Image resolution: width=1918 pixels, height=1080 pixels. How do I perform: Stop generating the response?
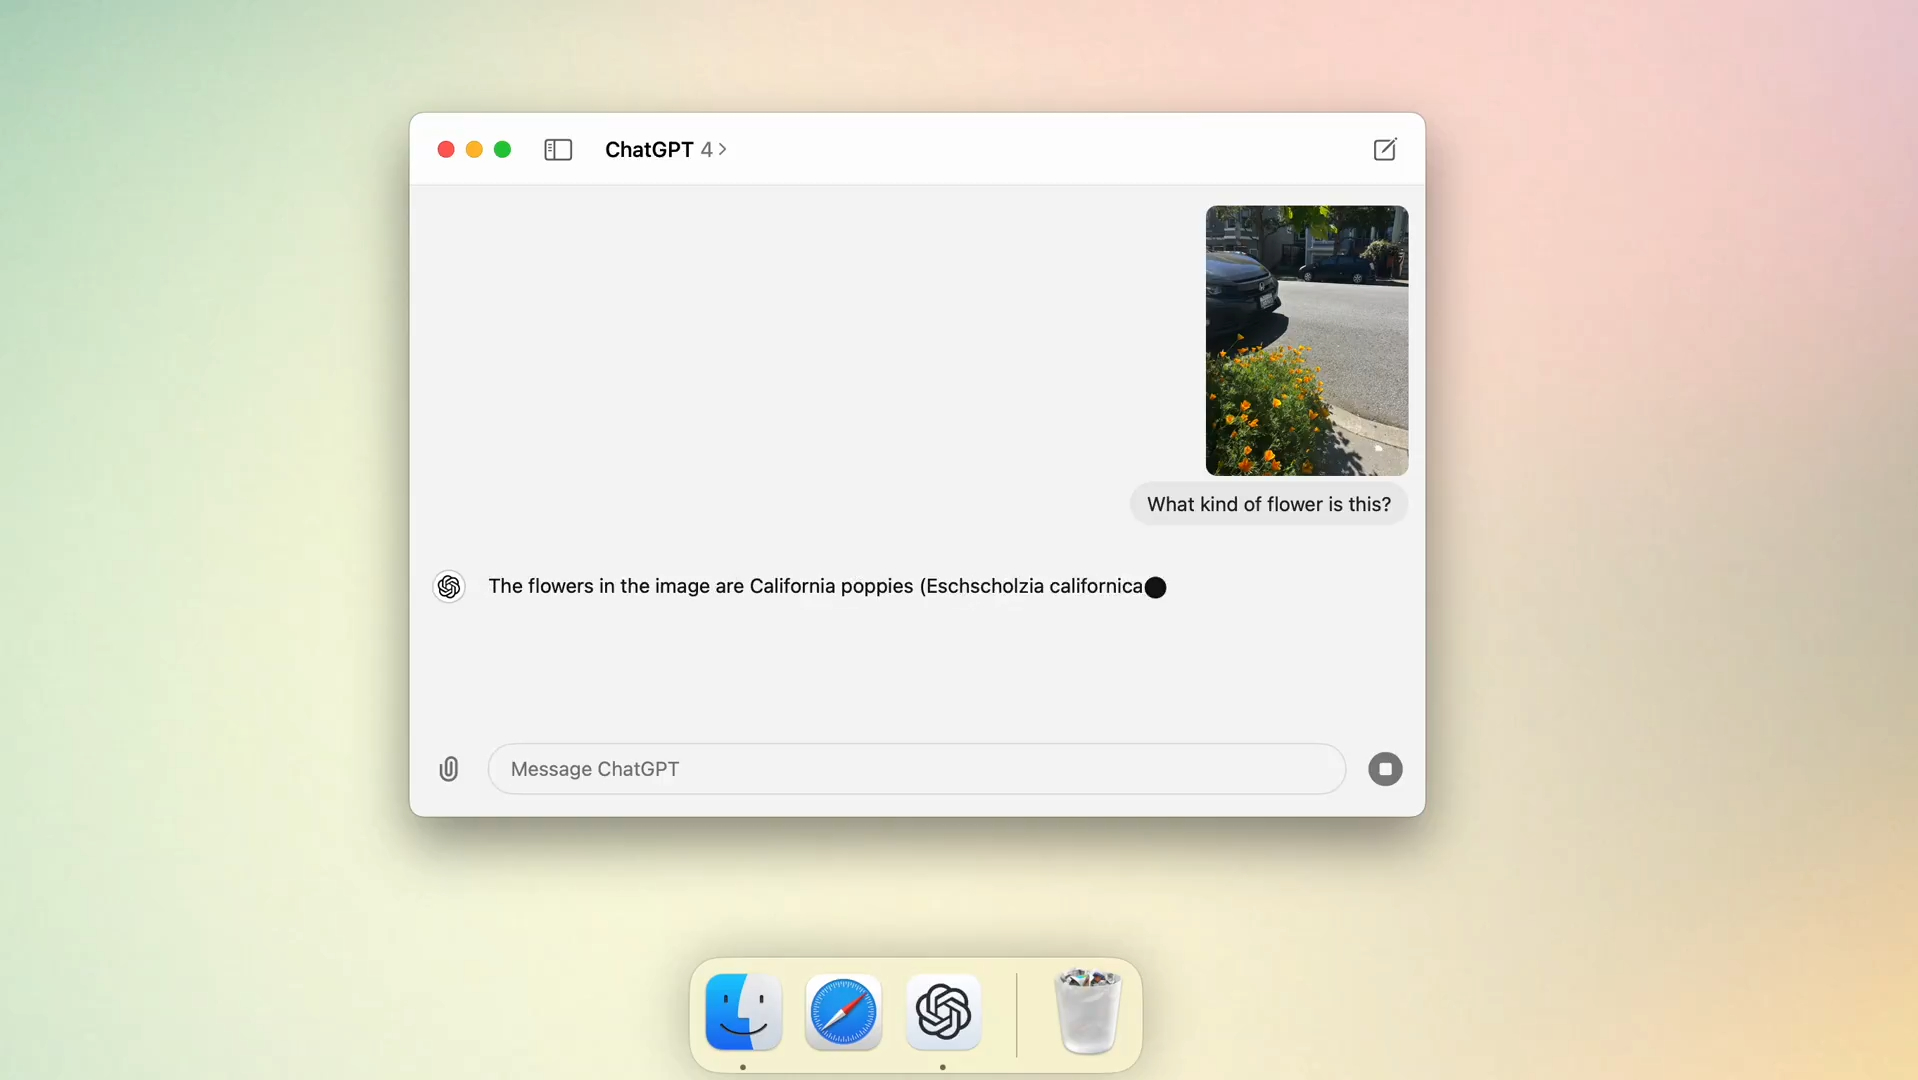tap(1385, 769)
